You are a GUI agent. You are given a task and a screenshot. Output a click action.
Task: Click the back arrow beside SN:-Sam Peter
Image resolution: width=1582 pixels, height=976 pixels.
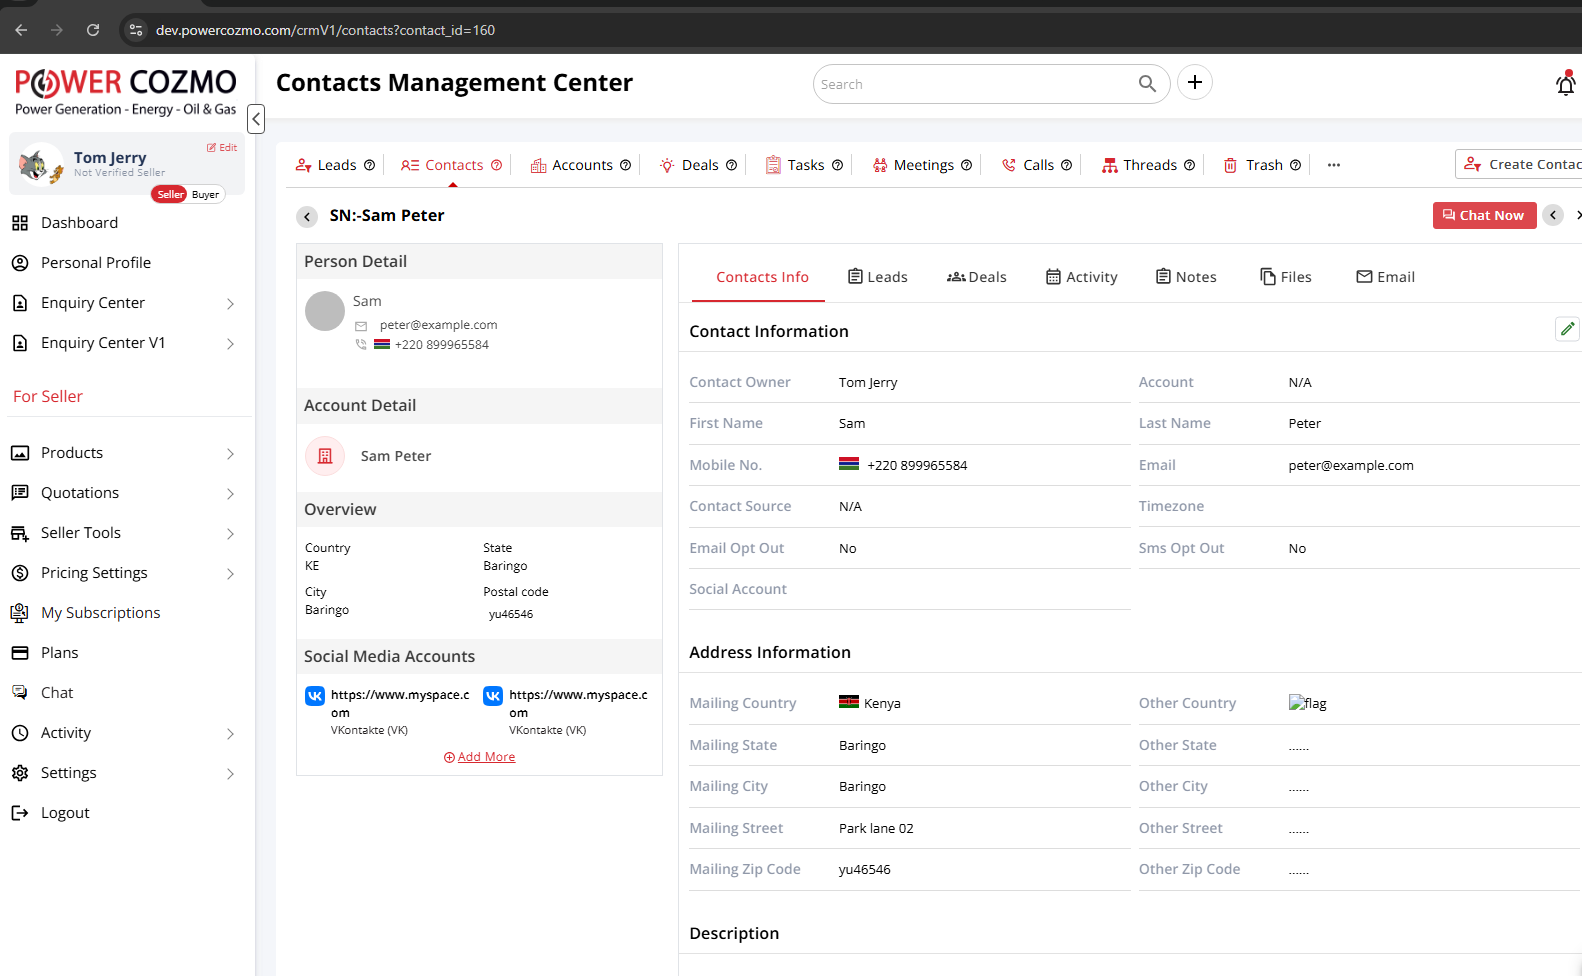click(x=307, y=216)
